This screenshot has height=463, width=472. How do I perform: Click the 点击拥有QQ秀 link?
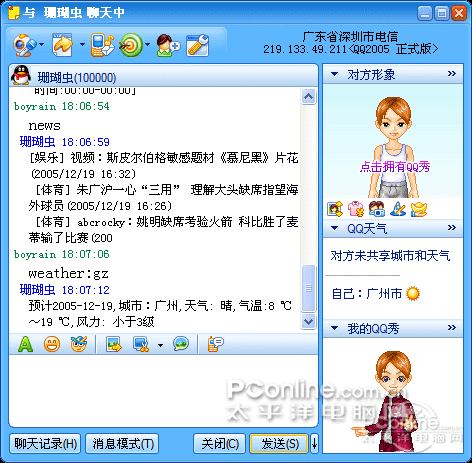(395, 167)
